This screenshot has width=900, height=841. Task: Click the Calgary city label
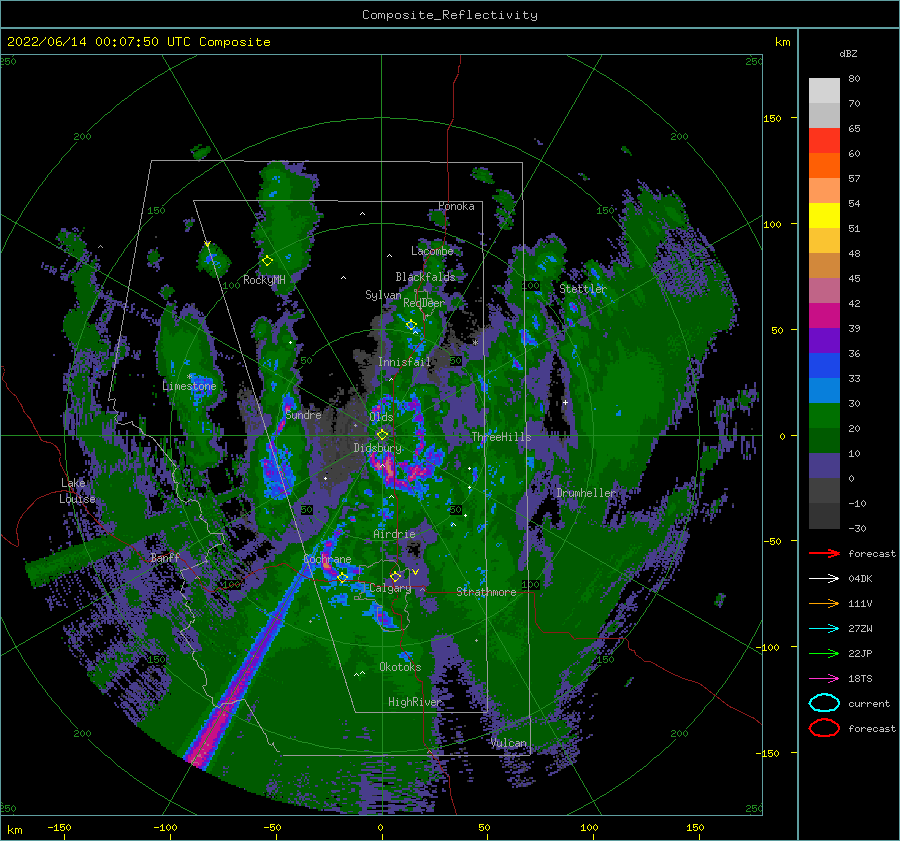(x=390, y=588)
